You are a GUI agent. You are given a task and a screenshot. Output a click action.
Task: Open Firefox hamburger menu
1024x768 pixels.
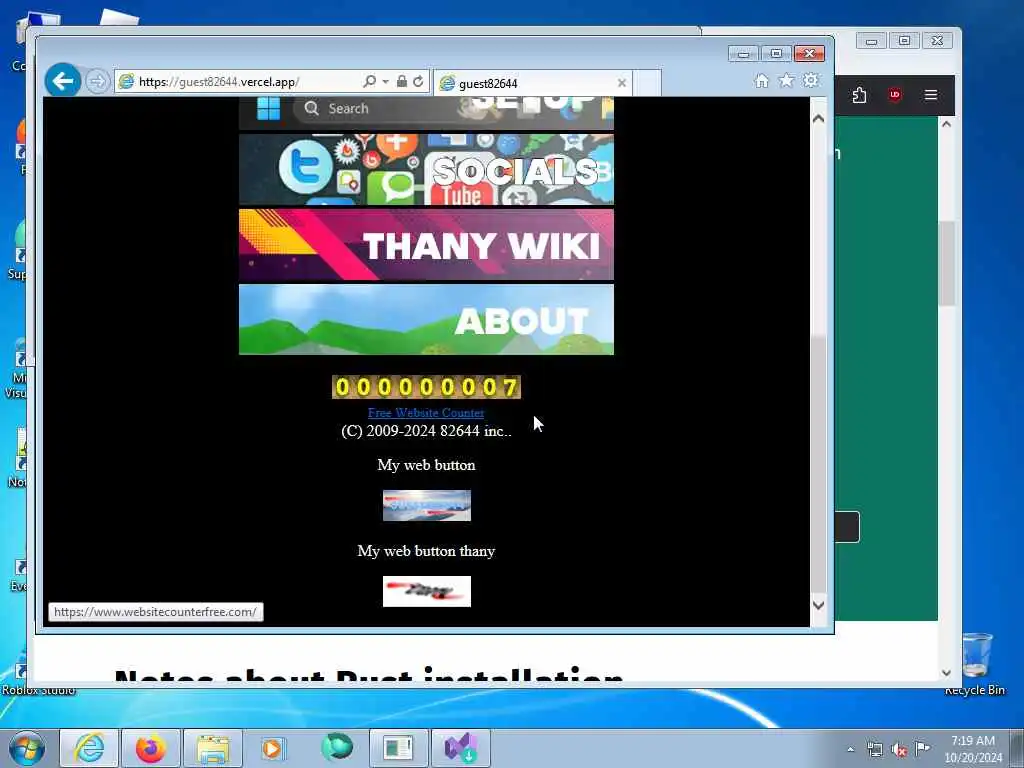[x=931, y=95]
